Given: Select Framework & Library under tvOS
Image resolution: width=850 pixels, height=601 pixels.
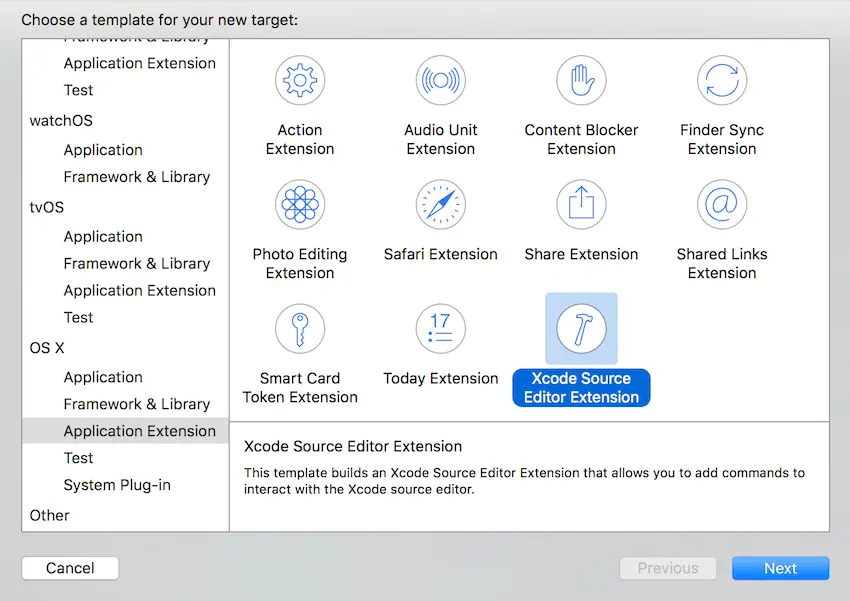Looking at the screenshot, I should coord(137,263).
